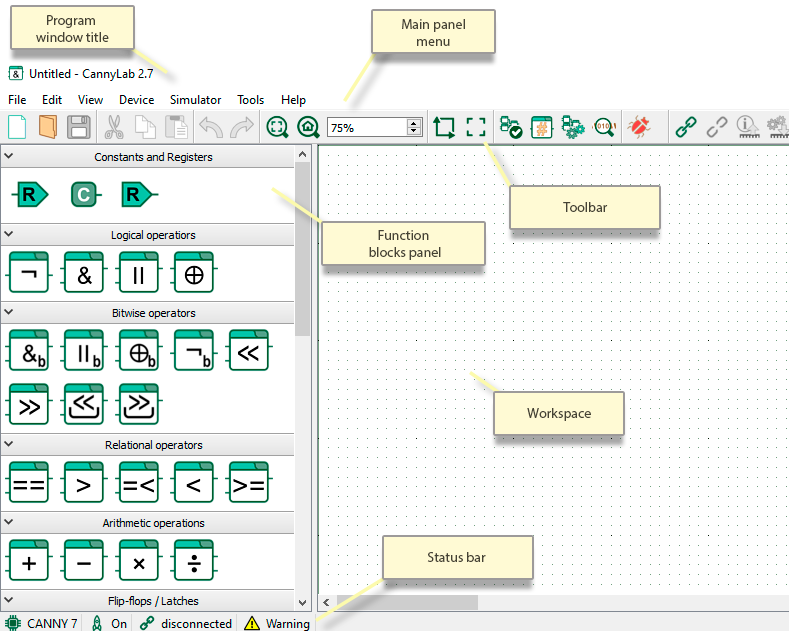Collapse the Relational operators section
This screenshot has height=631, width=789.
click(9, 444)
